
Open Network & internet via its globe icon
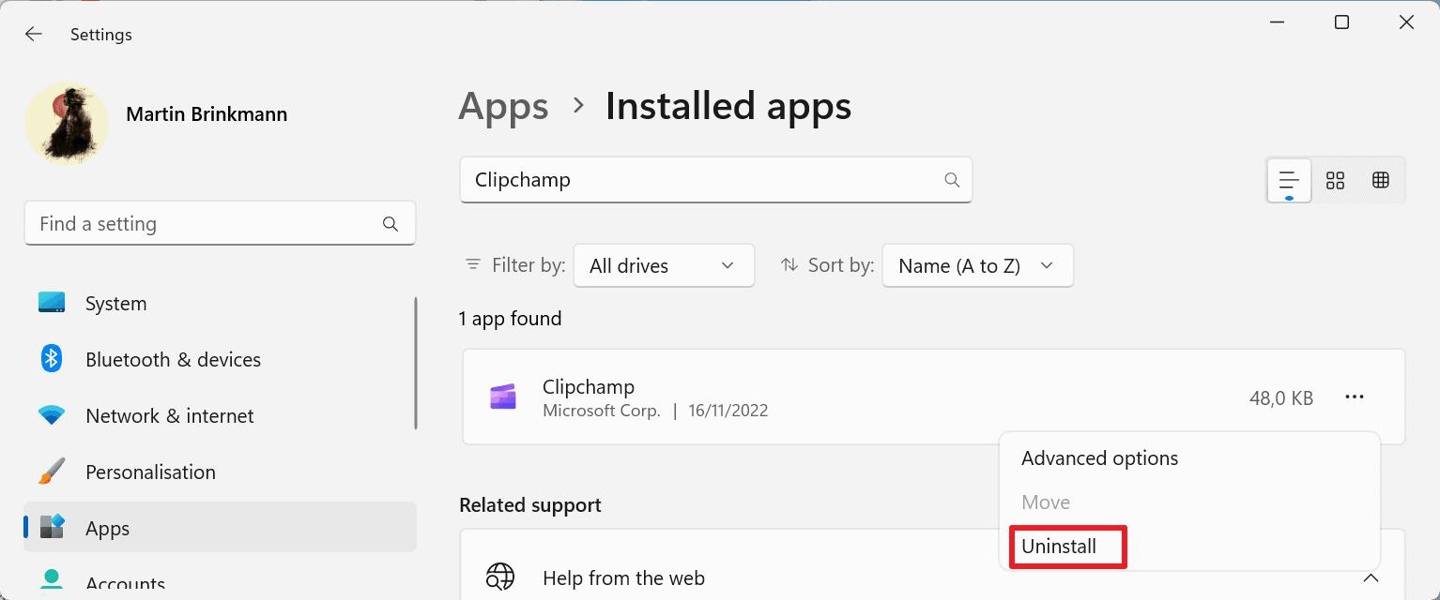tap(51, 415)
